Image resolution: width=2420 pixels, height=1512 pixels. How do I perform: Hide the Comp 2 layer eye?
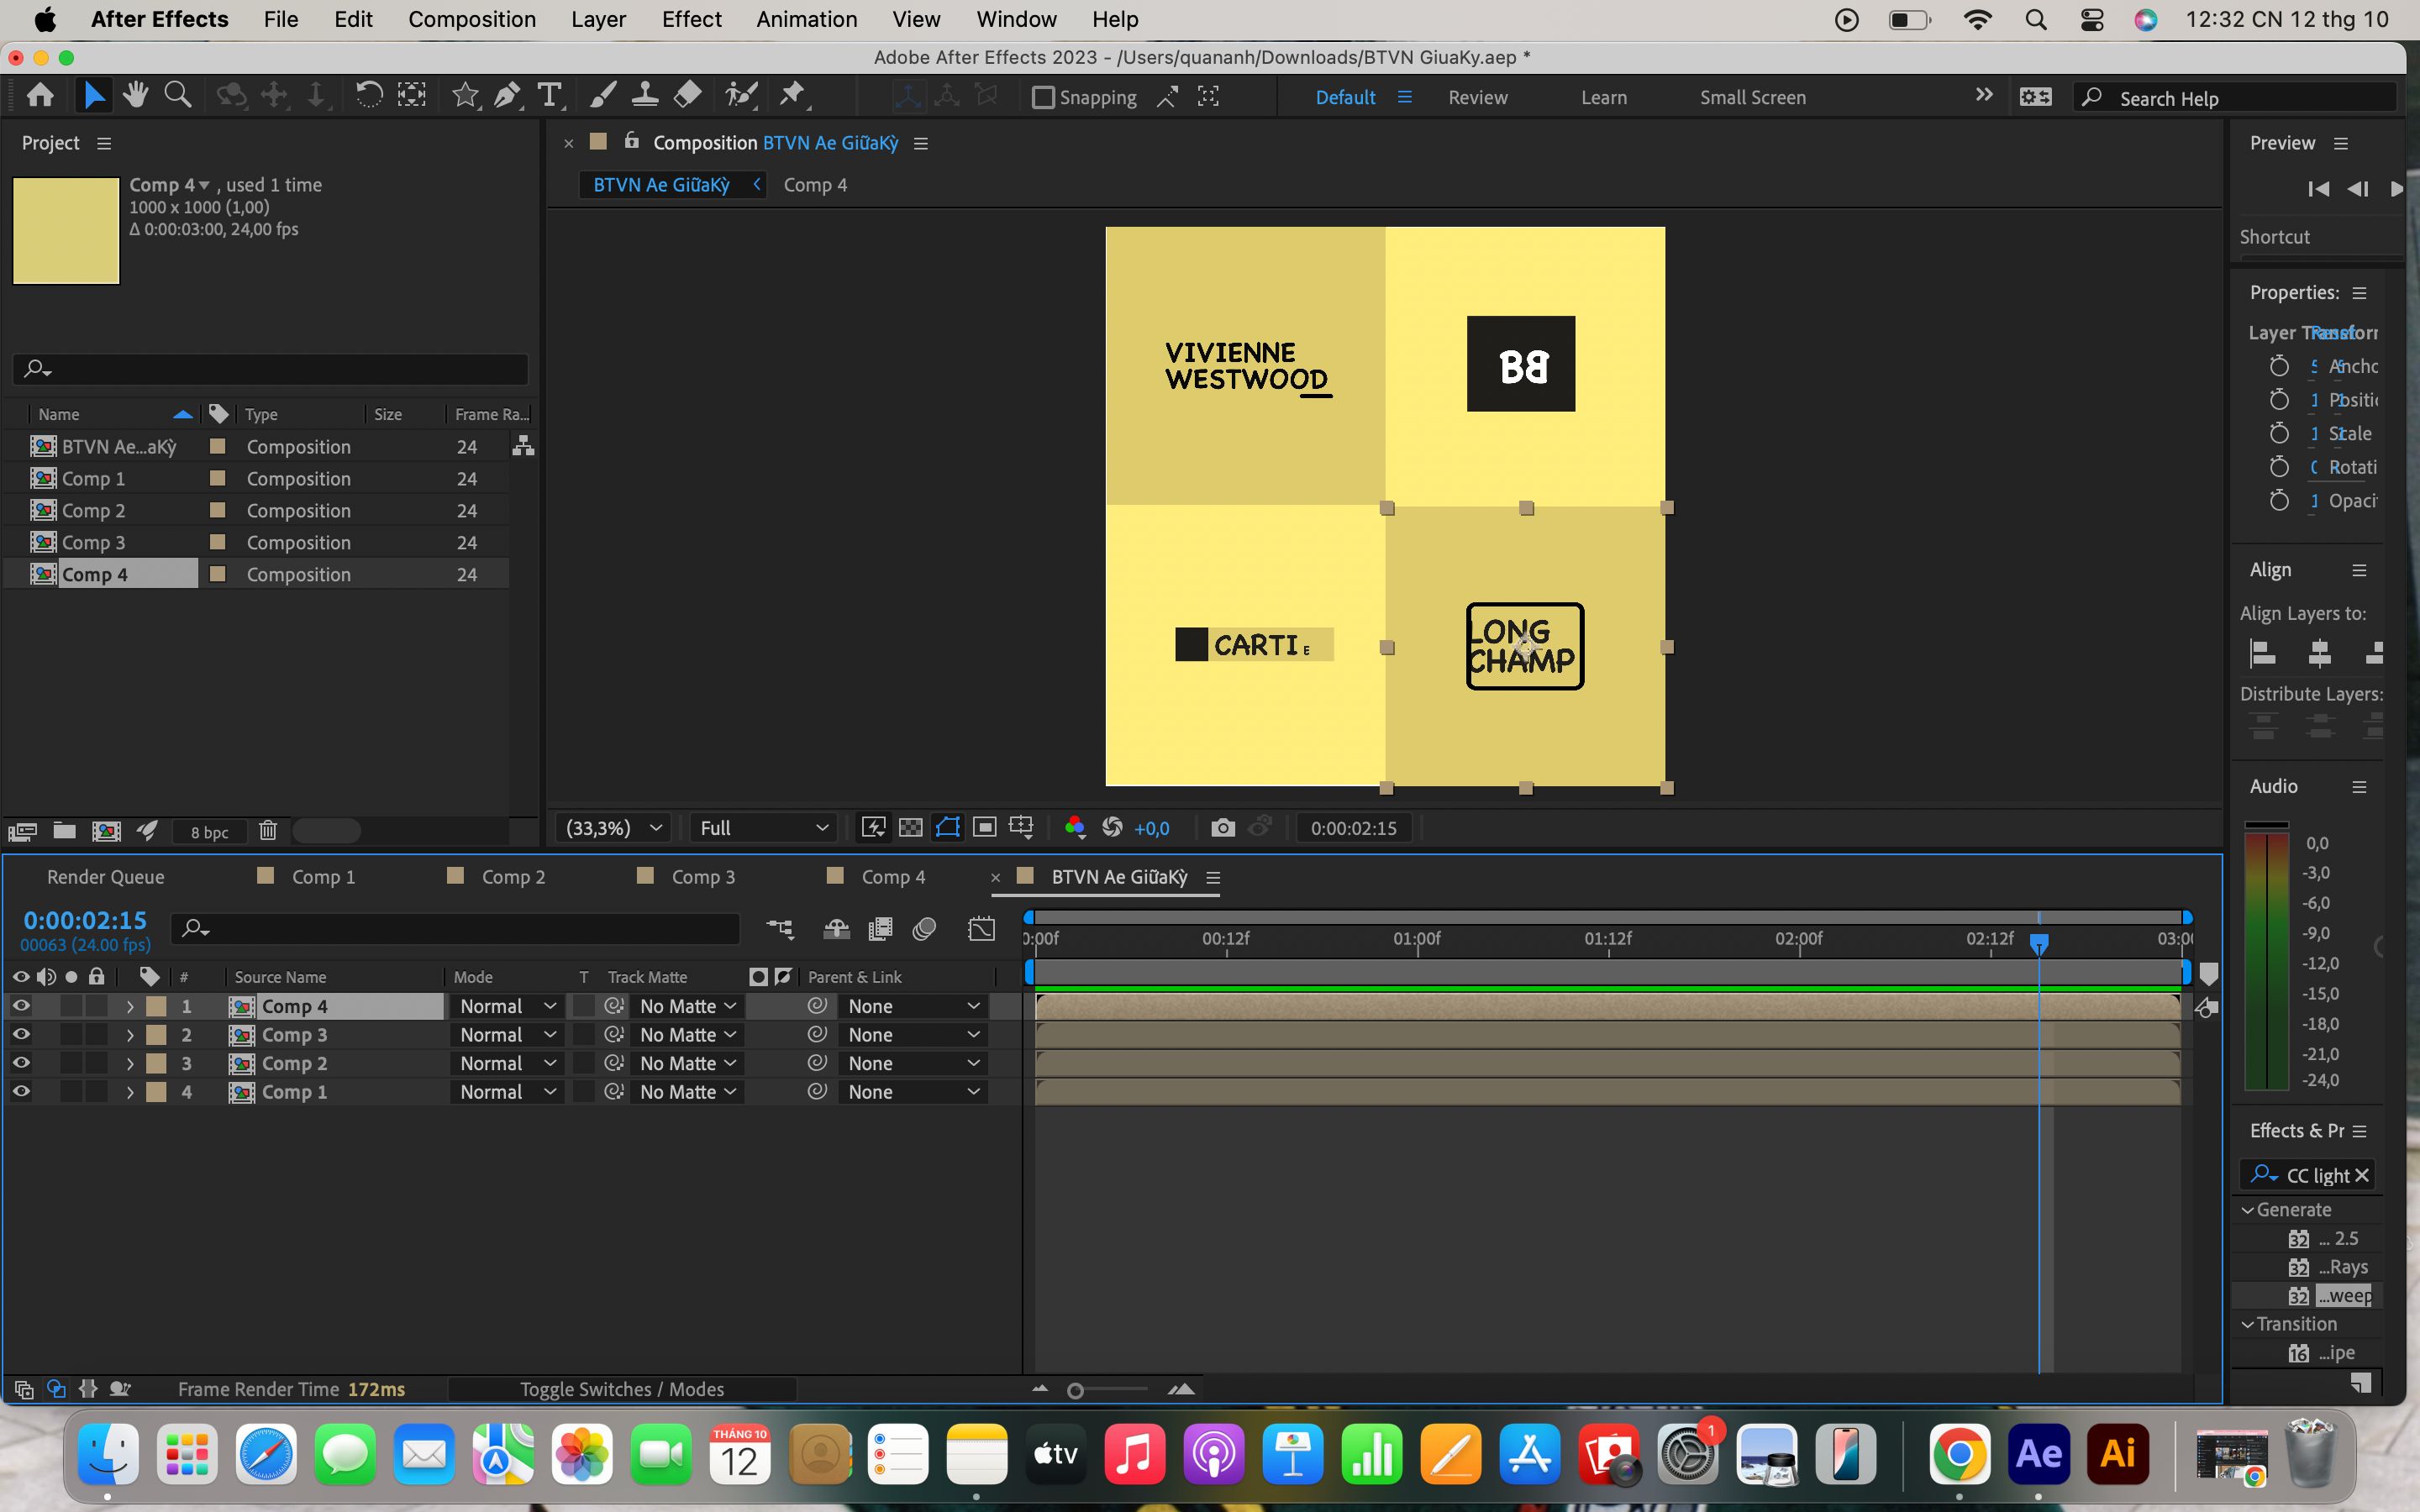pyautogui.click(x=21, y=1063)
